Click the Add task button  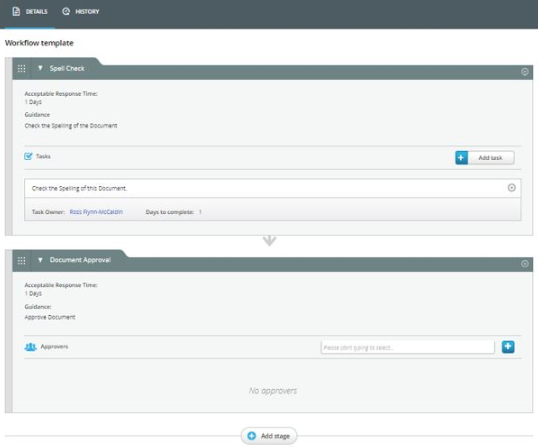[x=484, y=158]
